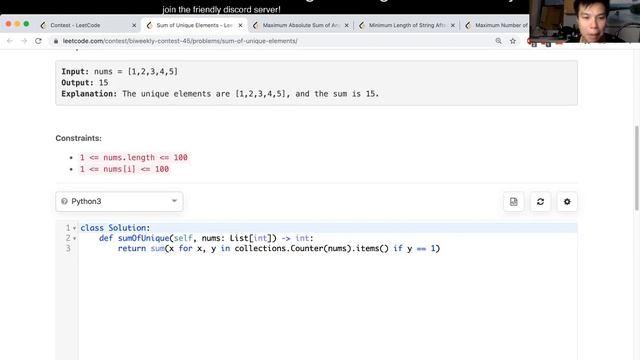The width and height of the screenshot is (640, 360).
Task: Click line number 3 in the editor gutter
Action: 68,248
